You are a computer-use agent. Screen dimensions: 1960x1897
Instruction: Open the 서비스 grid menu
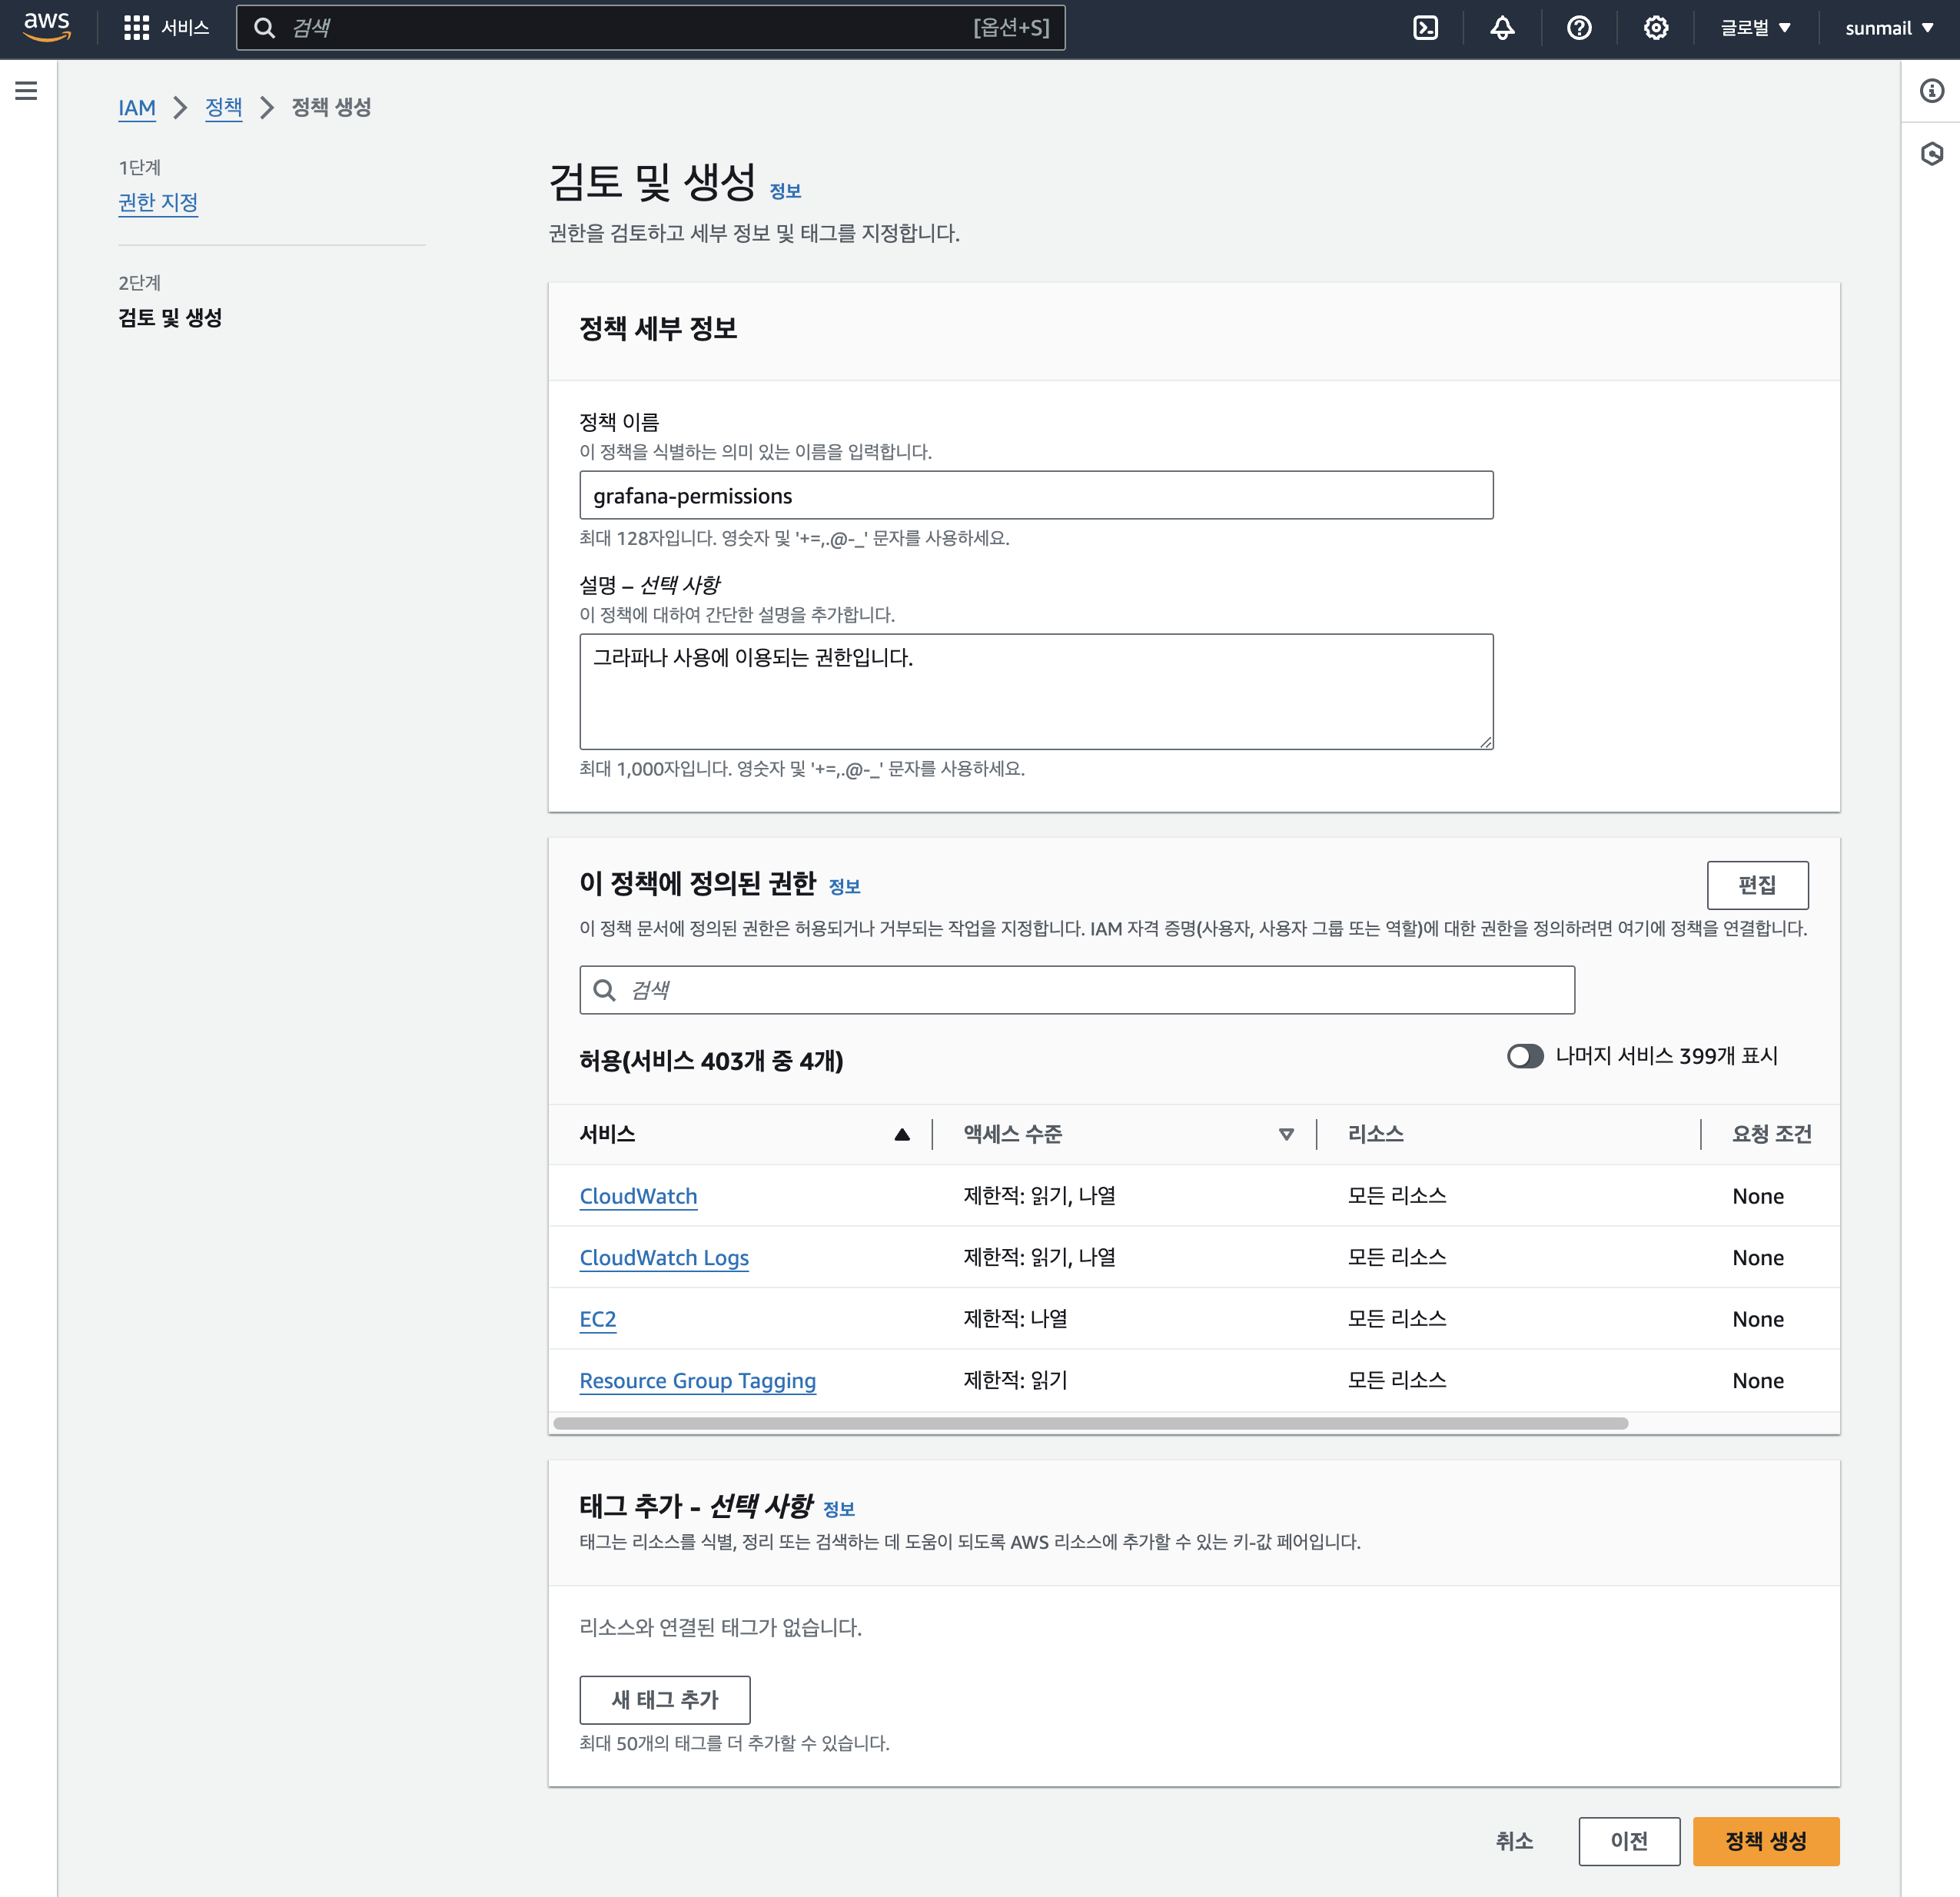point(165,28)
